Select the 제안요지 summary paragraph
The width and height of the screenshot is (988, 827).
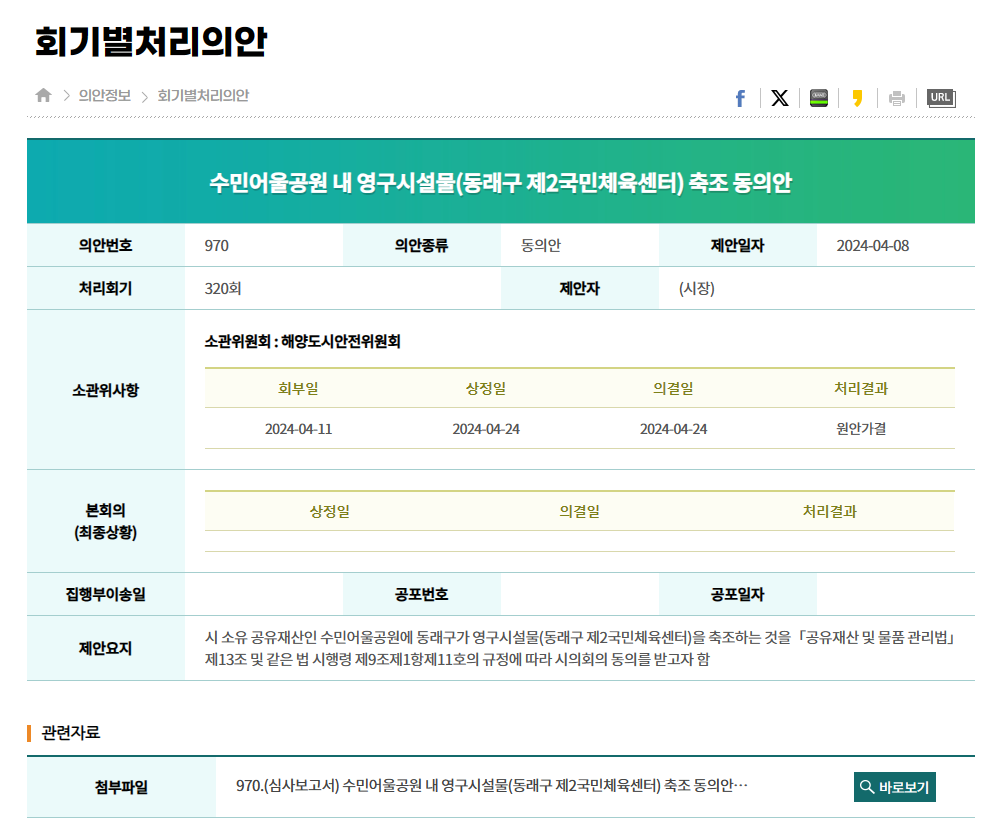point(580,649)
